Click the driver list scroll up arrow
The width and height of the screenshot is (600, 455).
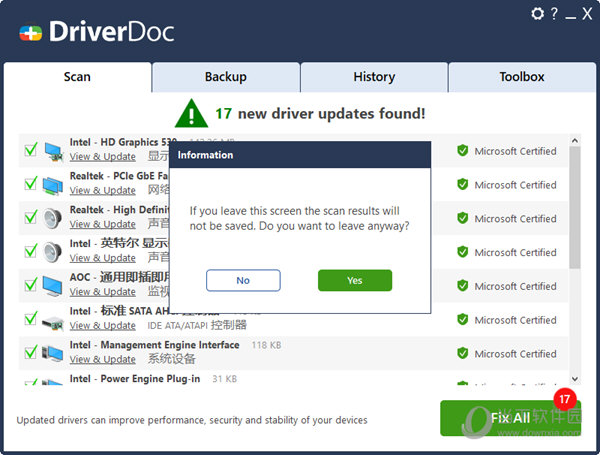(574, 141)
